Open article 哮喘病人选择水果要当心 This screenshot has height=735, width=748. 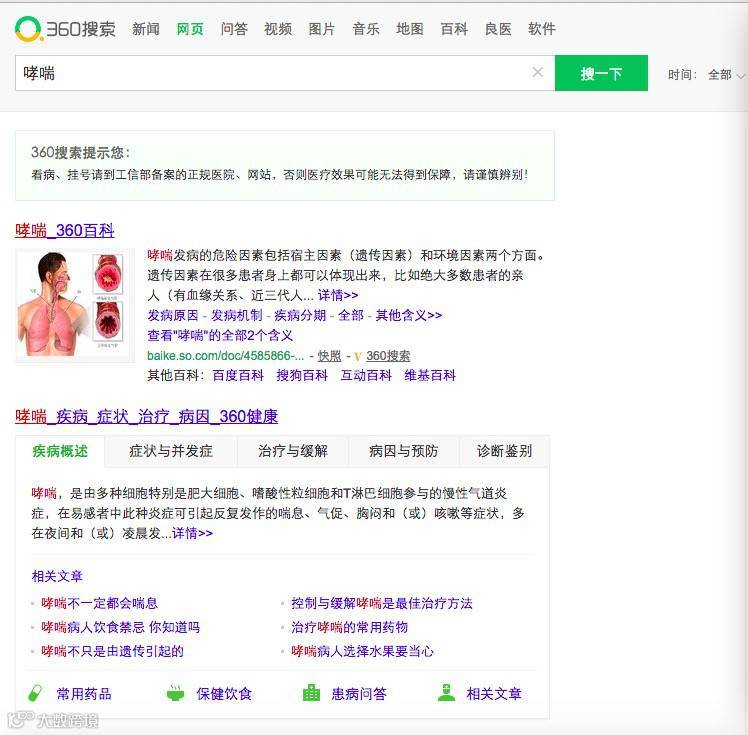363,651
